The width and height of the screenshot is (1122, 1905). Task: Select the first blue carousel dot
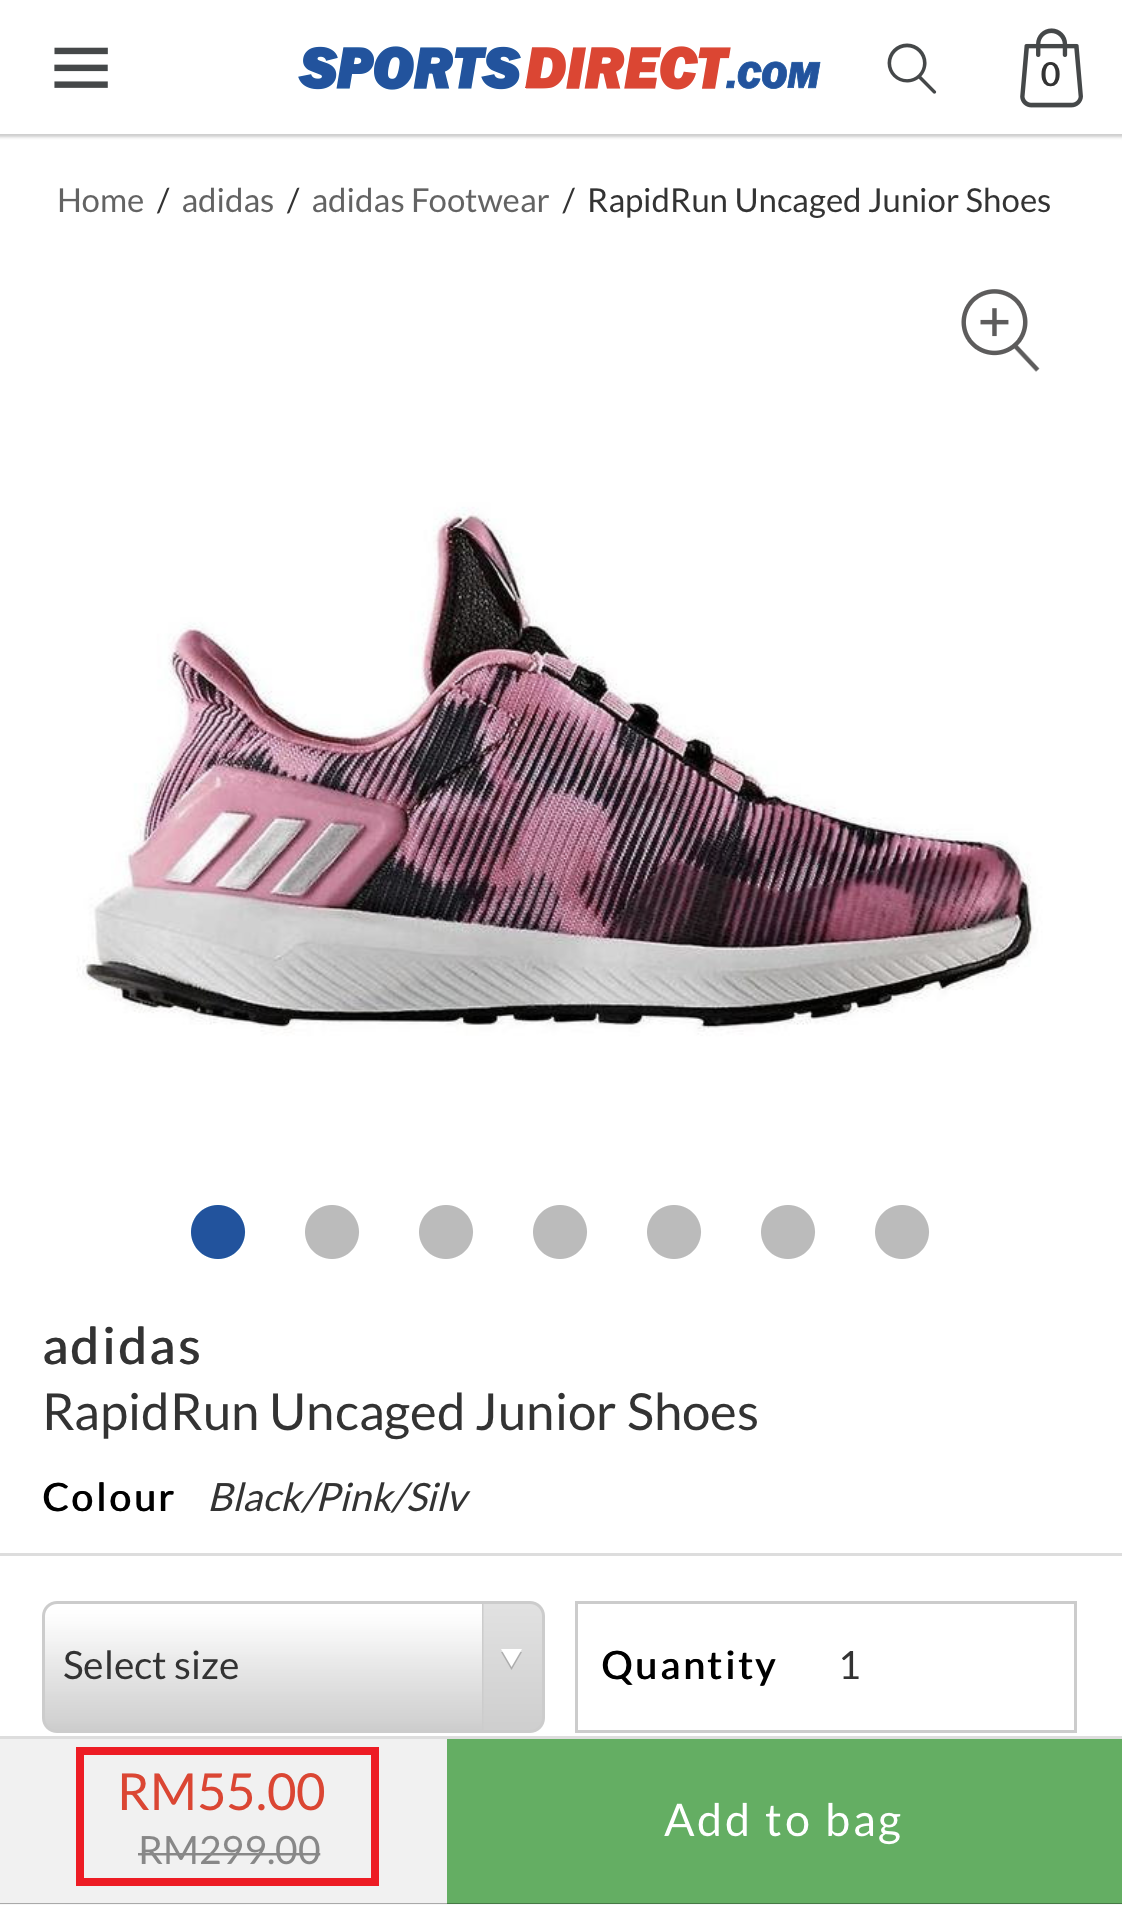pos(218,1231)
